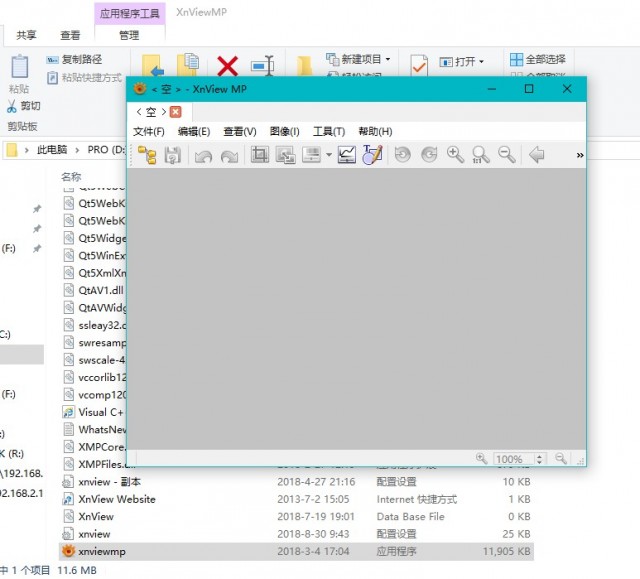Click the Save As floppy disk icon
The height and width of the screenshot is (579, 640).
coord(173,155)
